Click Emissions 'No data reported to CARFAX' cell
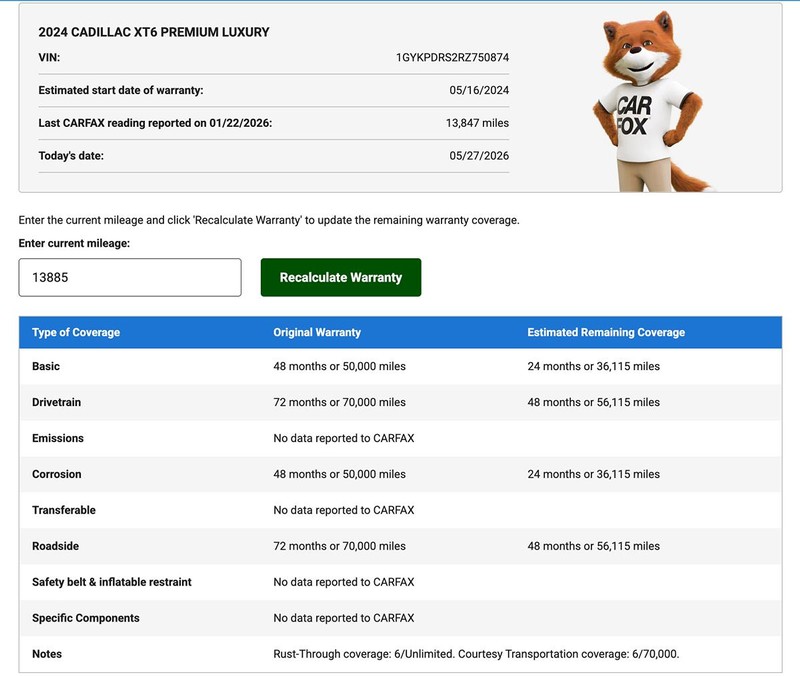Image resolution: width=800 pixels, height=676 pixels. click(344, 438)
